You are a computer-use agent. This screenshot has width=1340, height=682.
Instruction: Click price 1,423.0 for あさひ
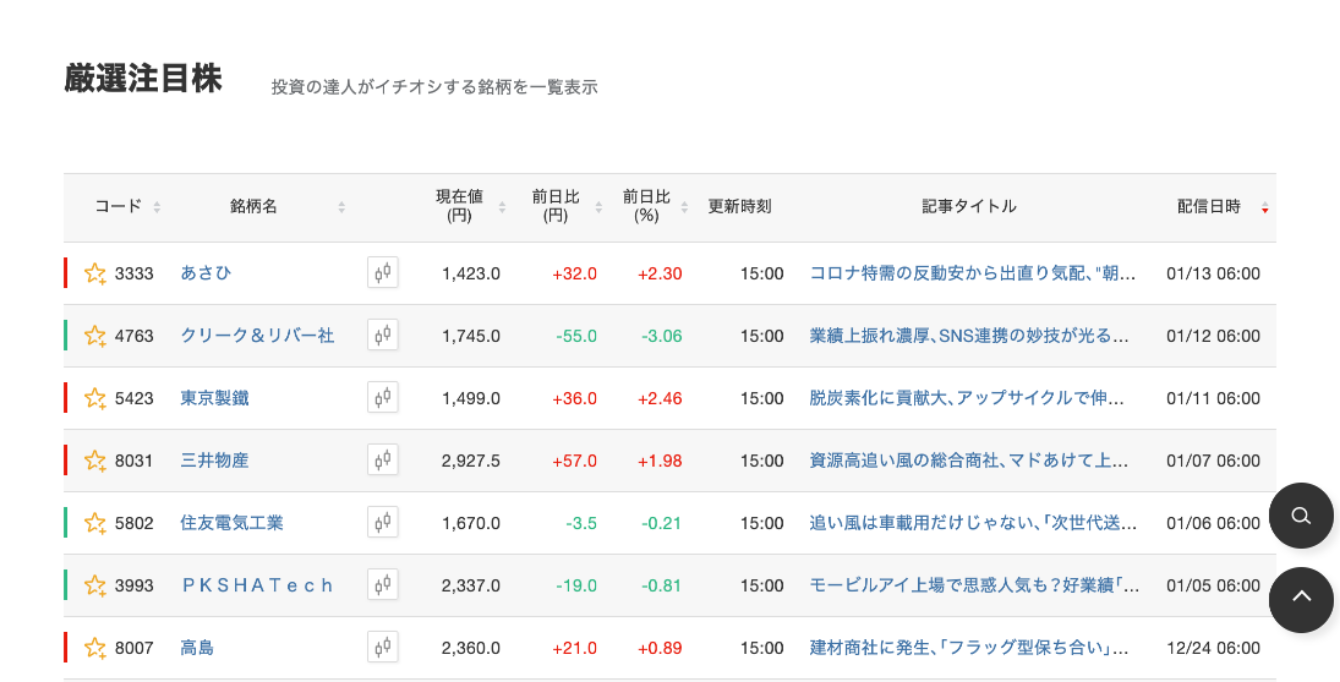pos(471,273)
